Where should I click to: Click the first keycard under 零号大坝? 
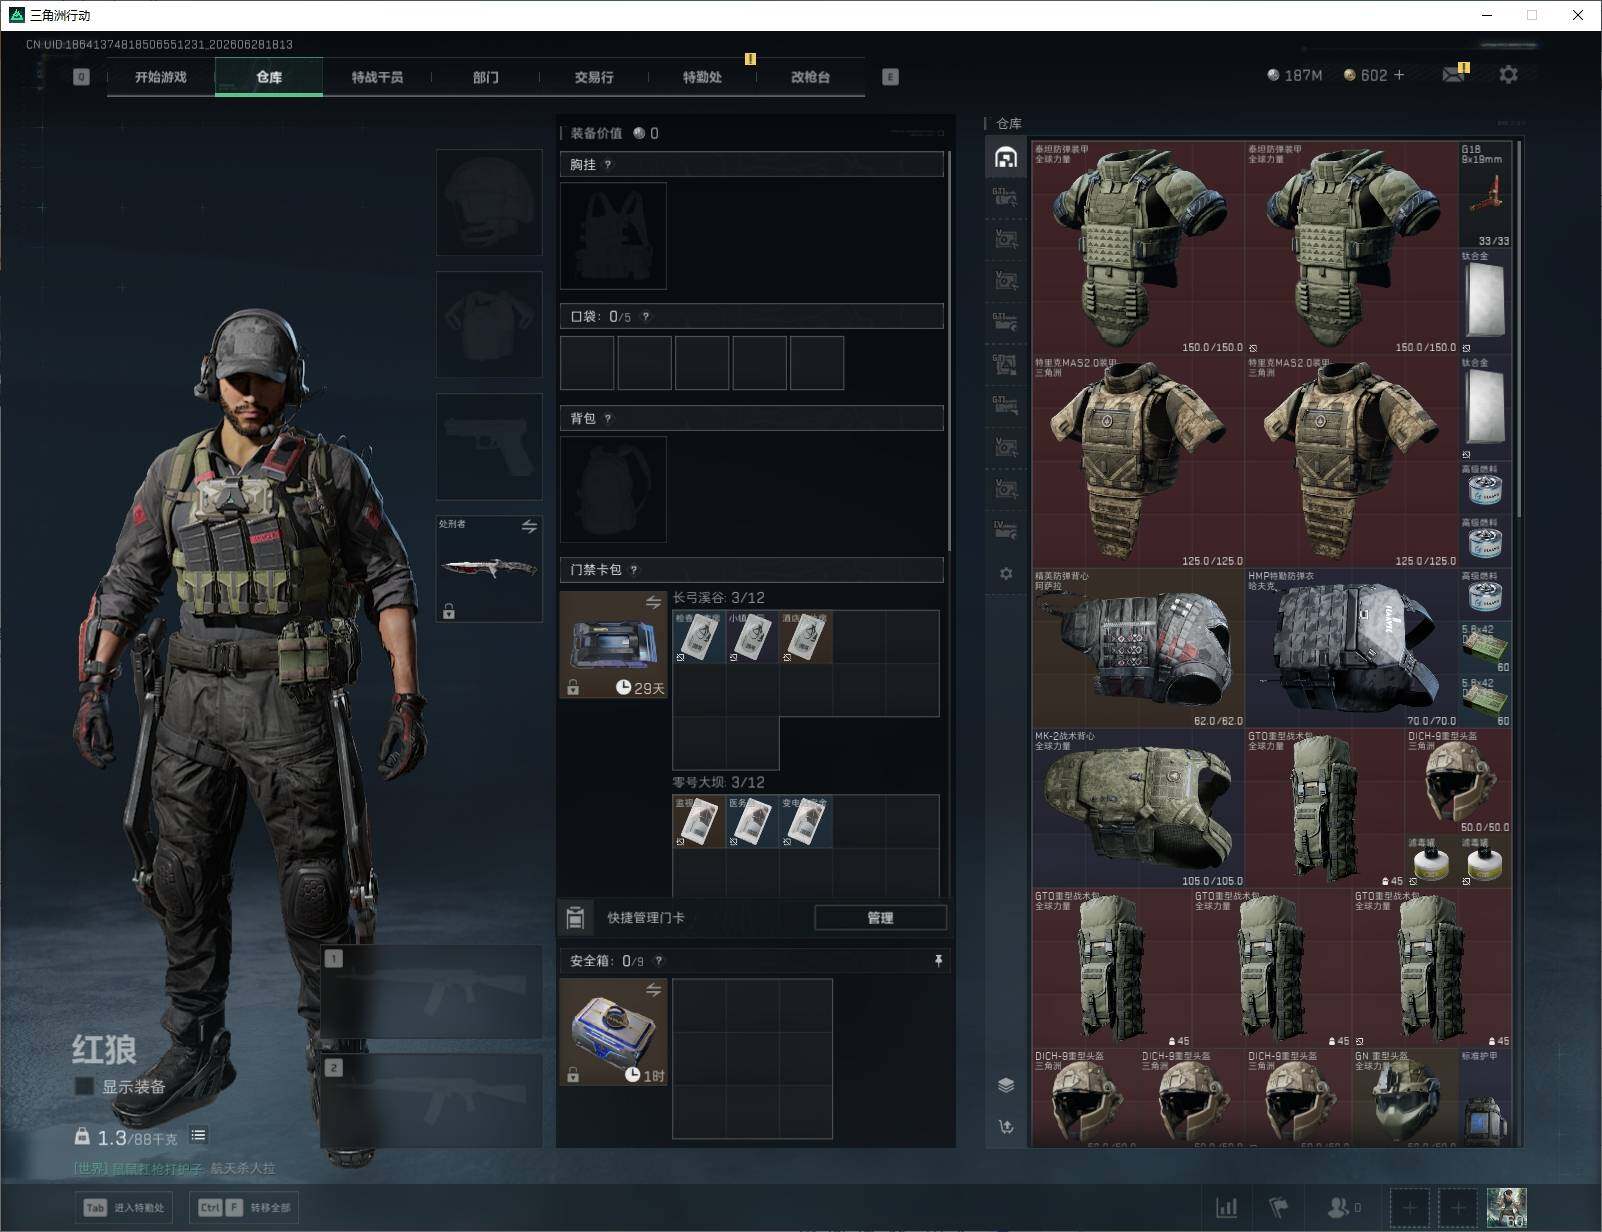pyautogui.click(x=699, y=822)
